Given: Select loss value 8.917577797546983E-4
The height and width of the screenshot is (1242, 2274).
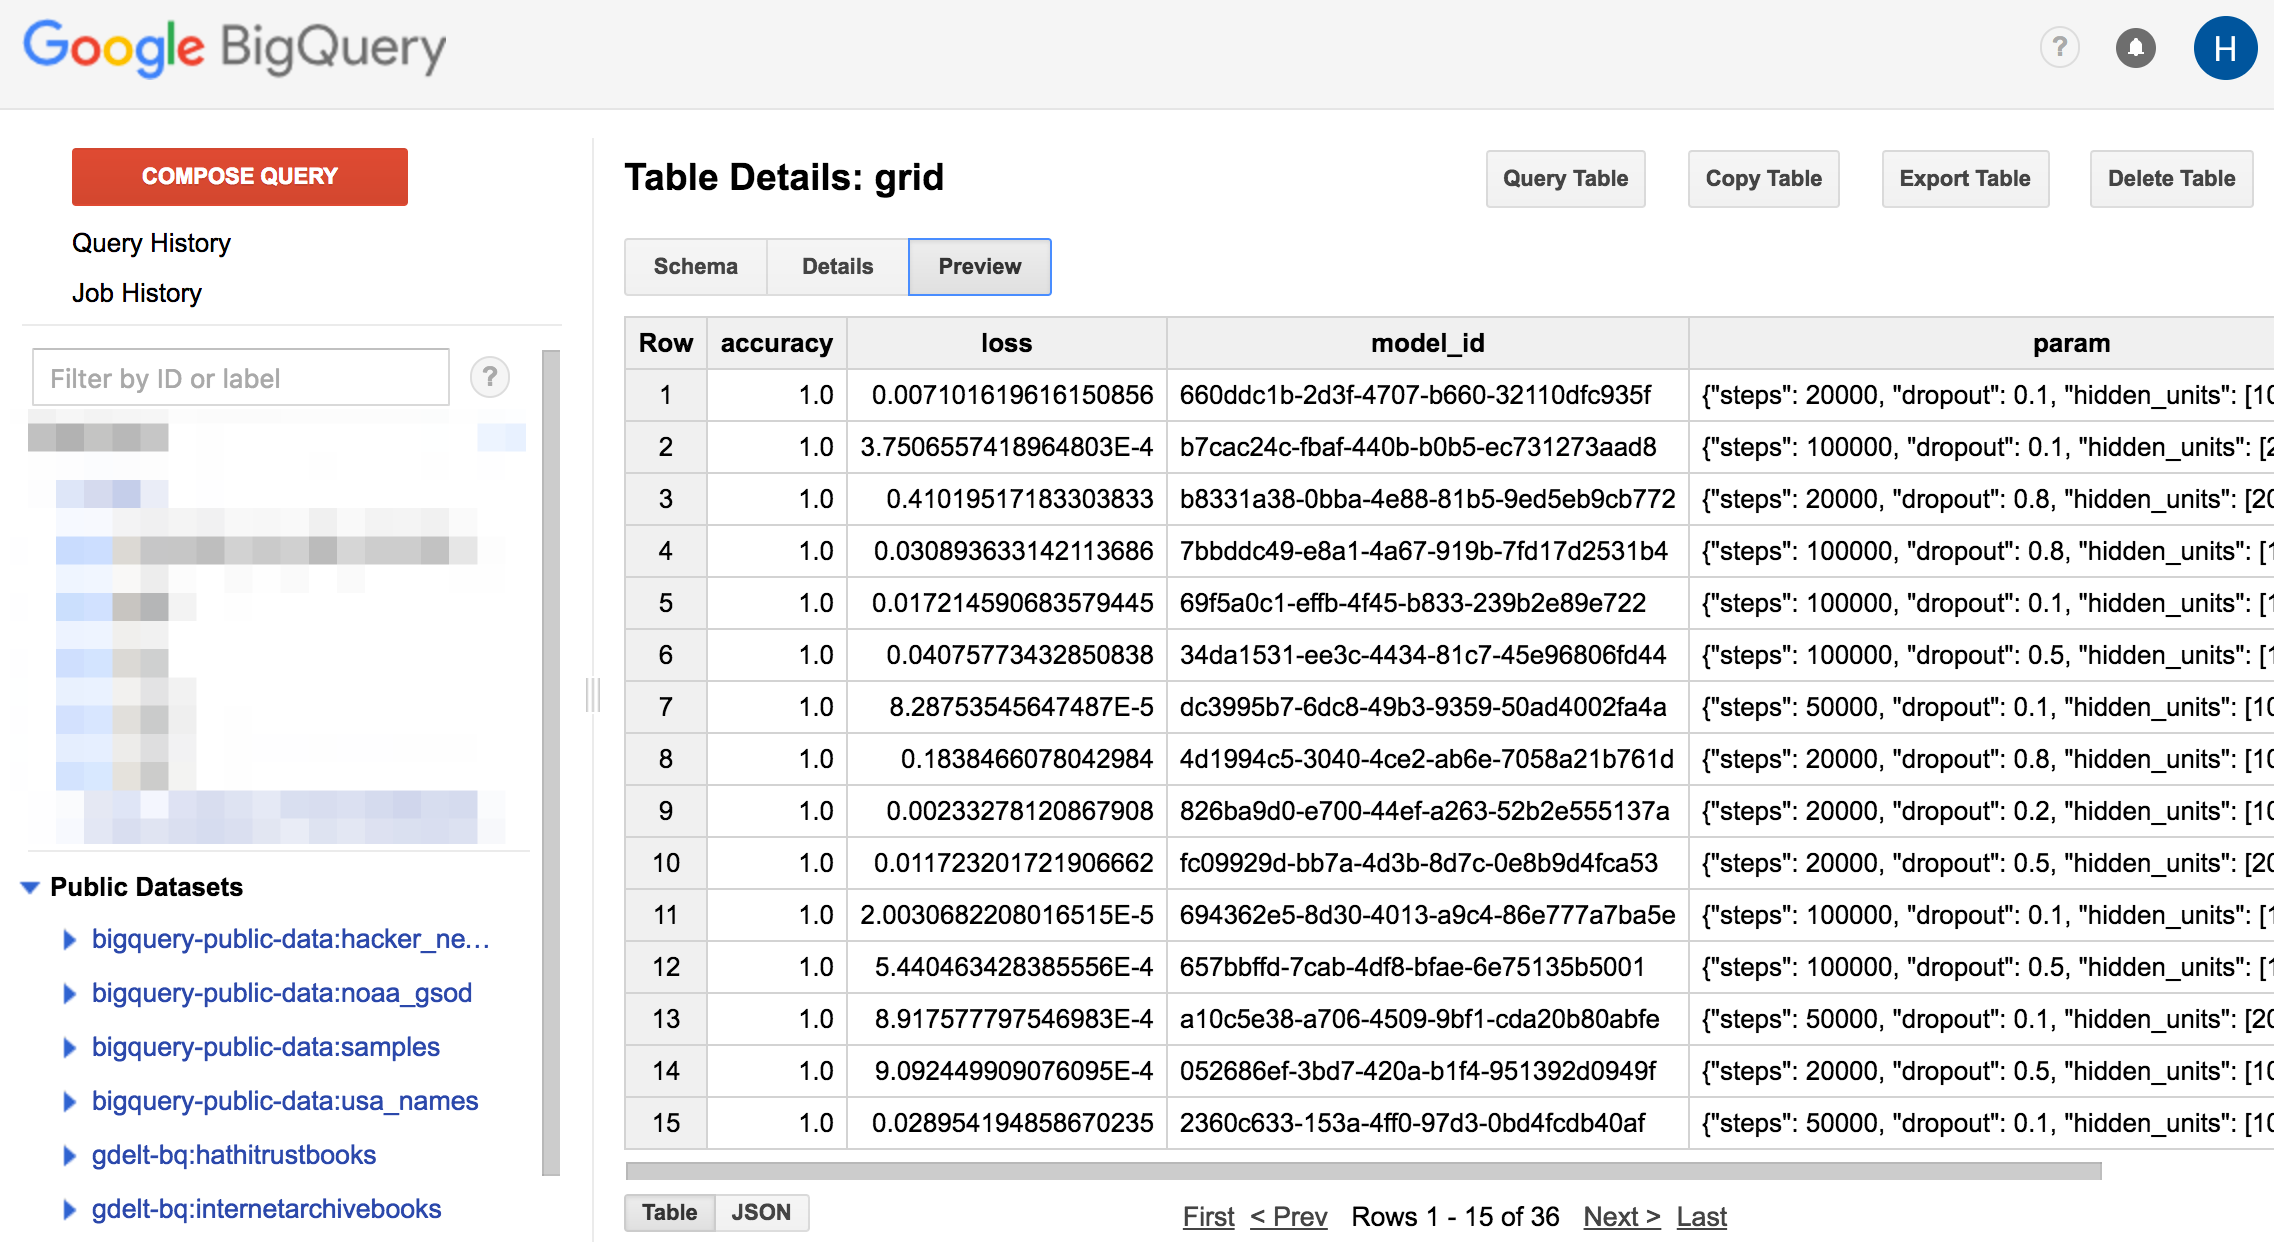Looking at the screenshot, I should pos(1006,1019).
